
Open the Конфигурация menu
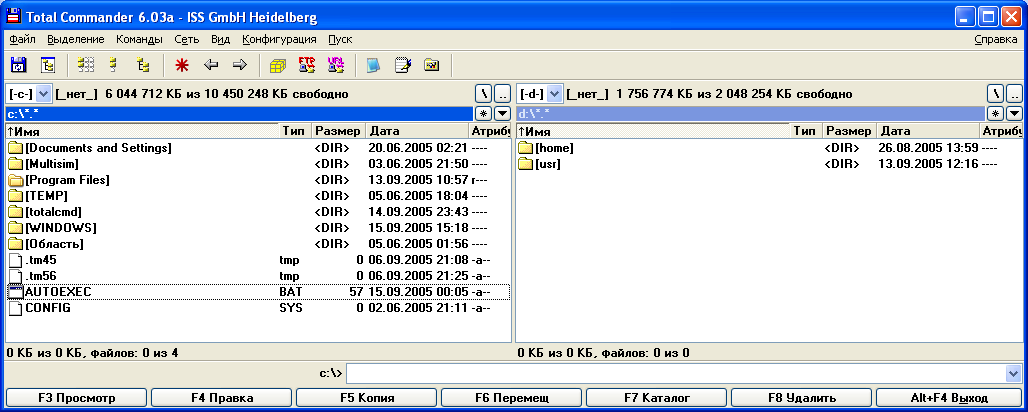[x=279, y=39]
